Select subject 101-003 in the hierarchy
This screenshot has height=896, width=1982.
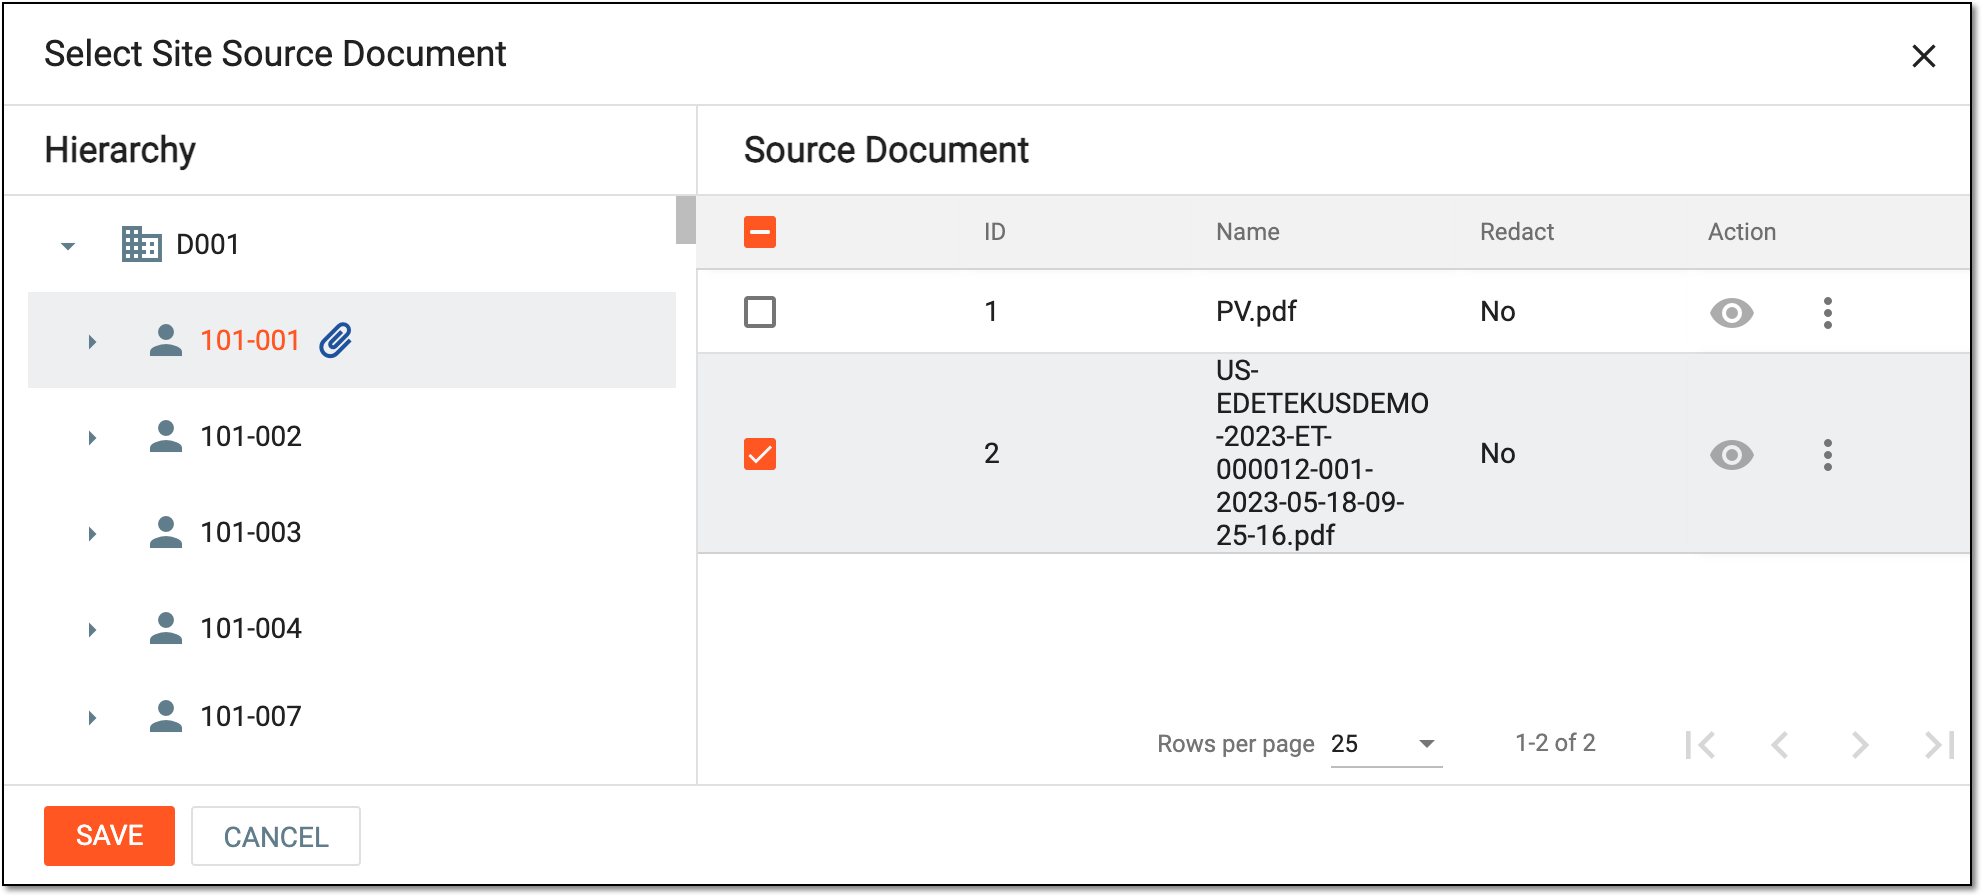pyautogui.click(x=251, y=532)
